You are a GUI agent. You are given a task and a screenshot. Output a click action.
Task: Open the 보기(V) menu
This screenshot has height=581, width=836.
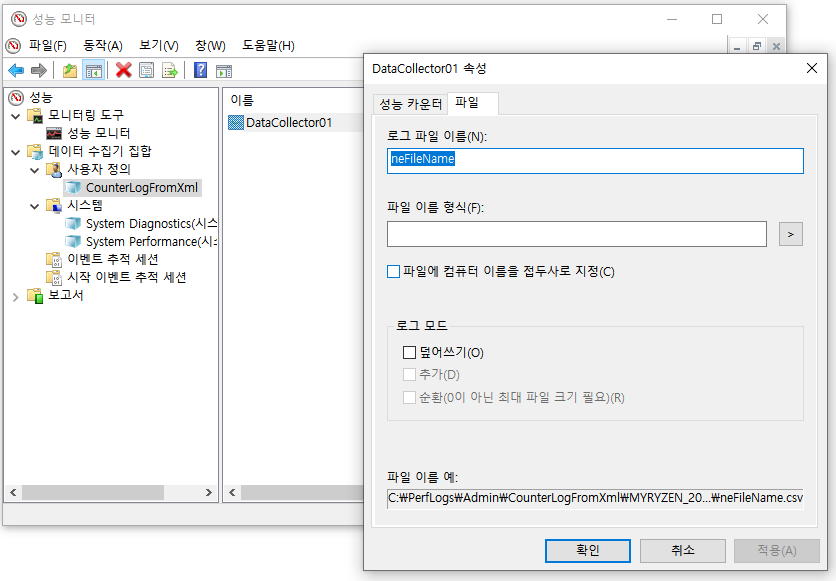tap(159, 46)
